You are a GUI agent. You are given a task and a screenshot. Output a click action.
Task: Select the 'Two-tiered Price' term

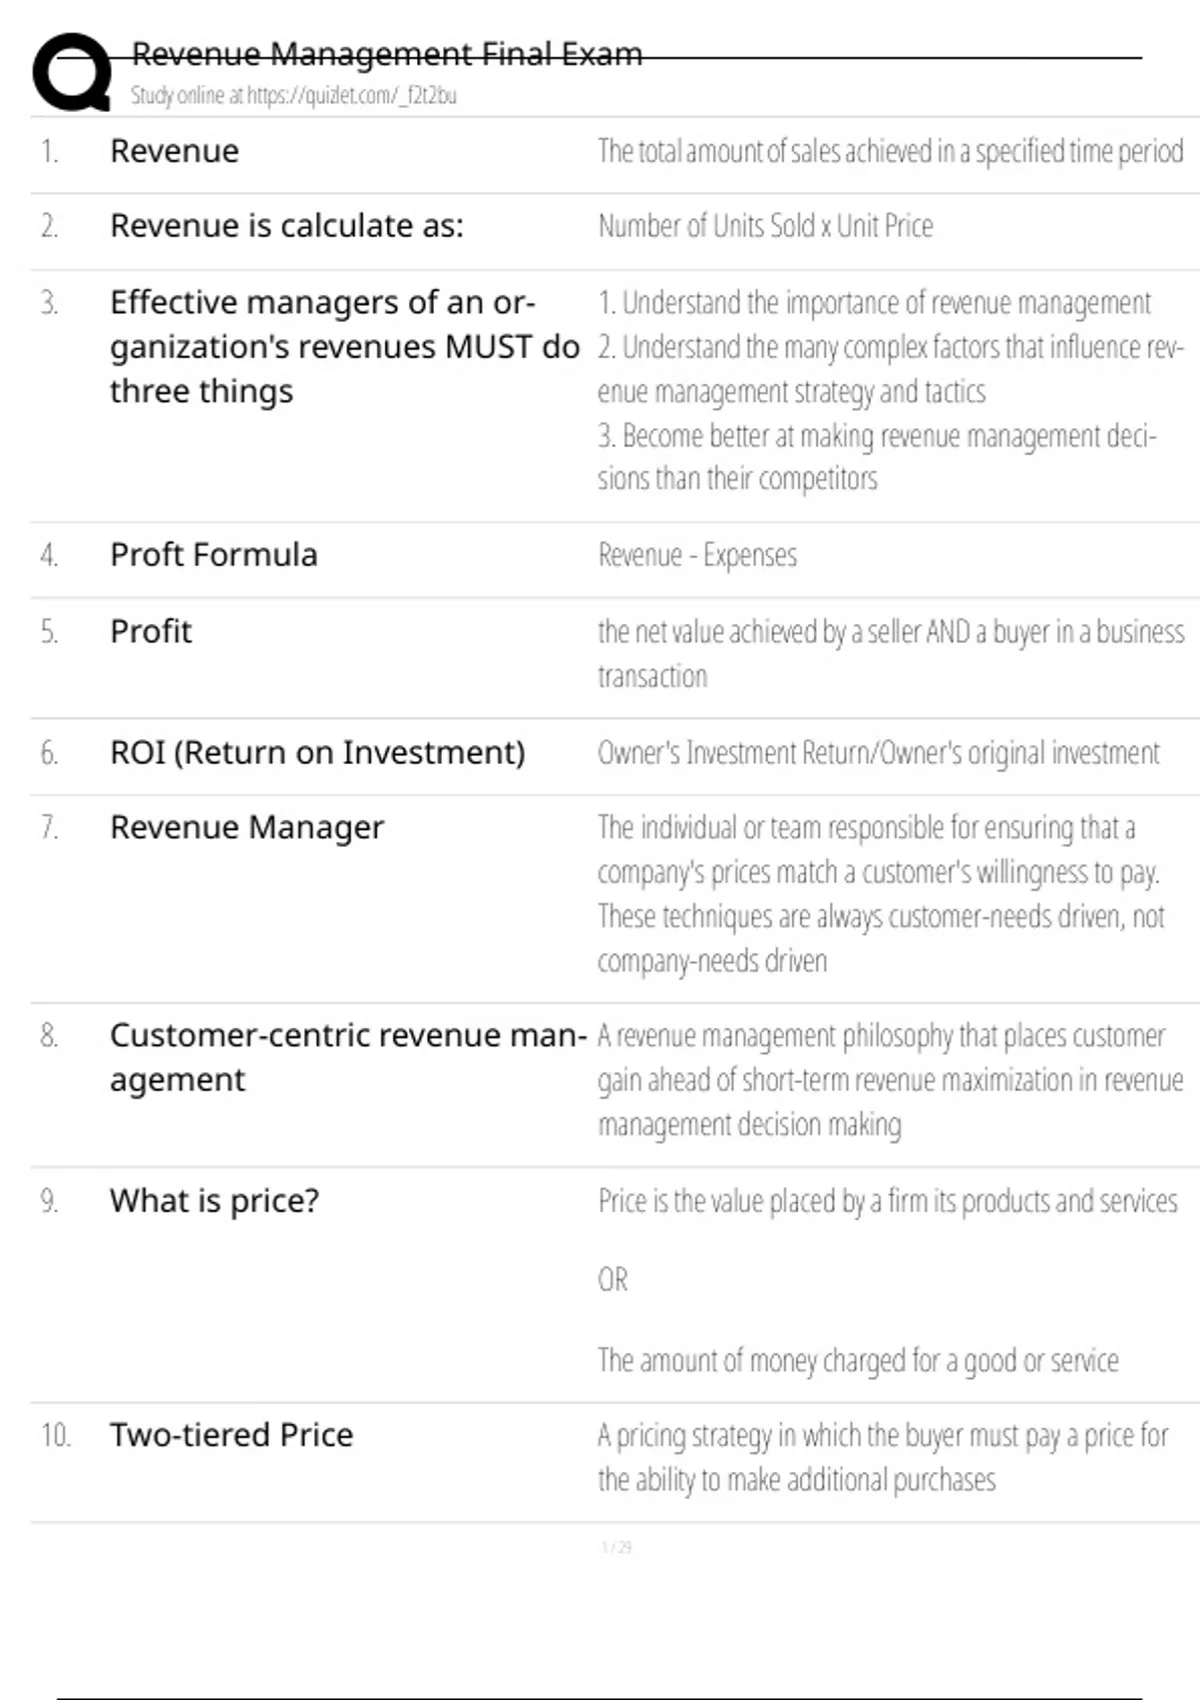[x=232, y=1435]
